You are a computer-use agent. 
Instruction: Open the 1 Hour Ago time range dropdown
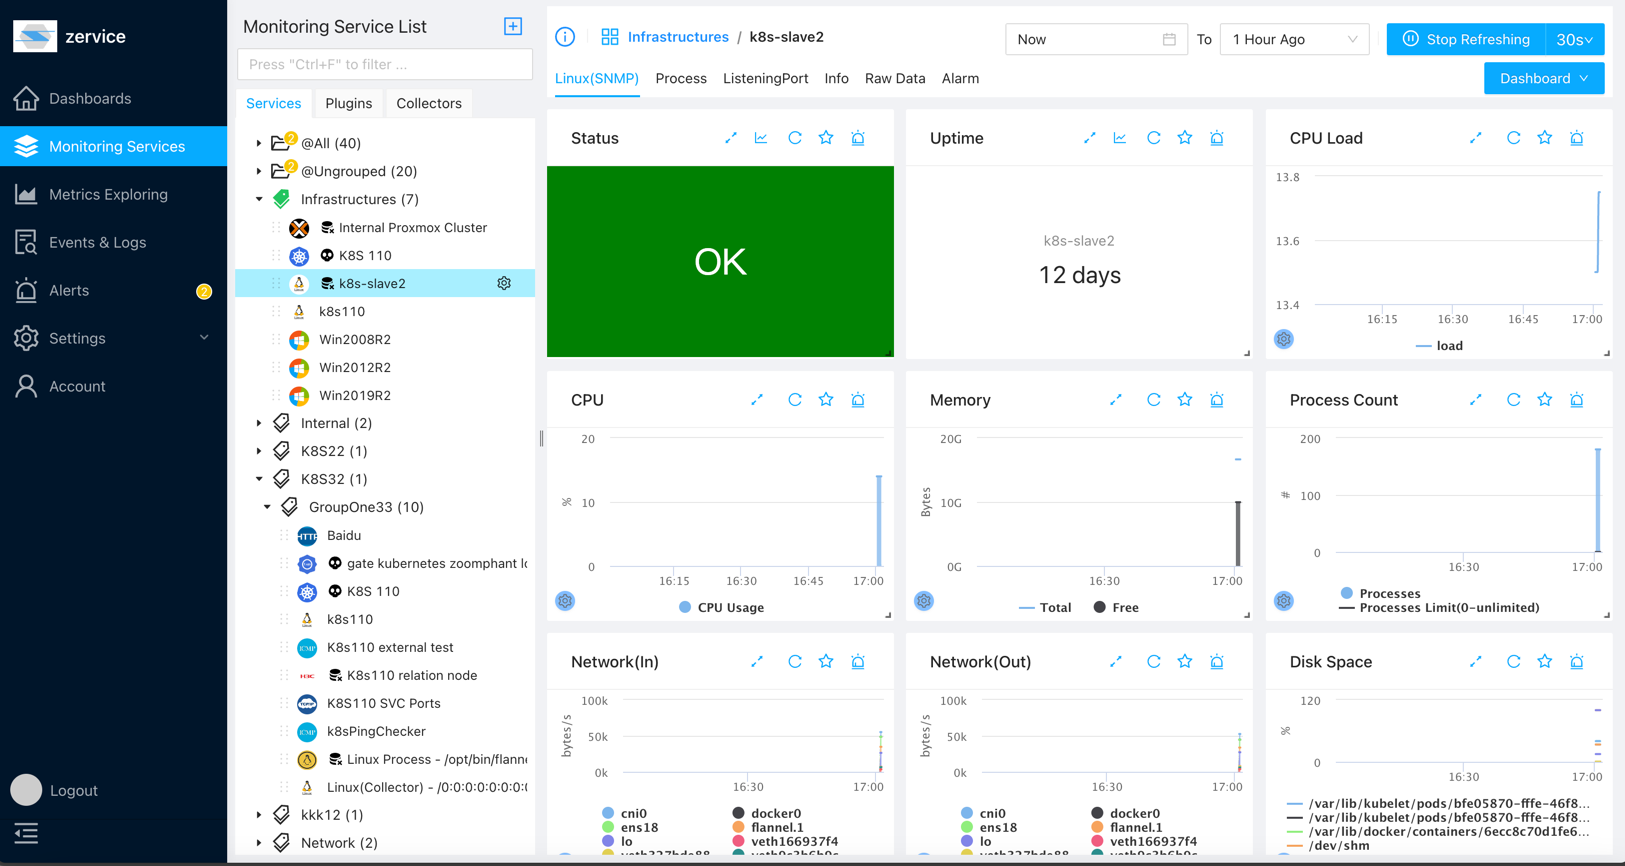(x=1294, y=39)
